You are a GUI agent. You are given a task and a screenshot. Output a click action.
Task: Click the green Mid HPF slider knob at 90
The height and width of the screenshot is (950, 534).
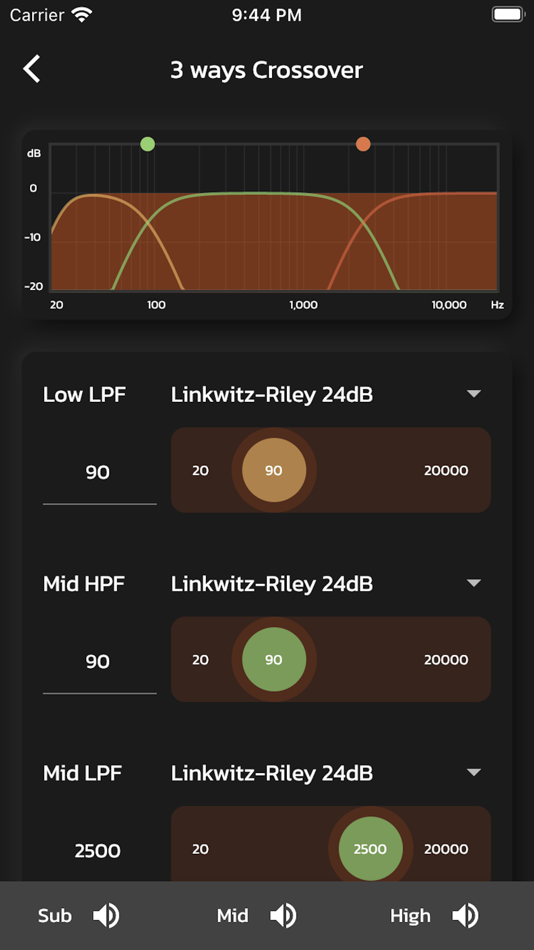click(274, 659)
